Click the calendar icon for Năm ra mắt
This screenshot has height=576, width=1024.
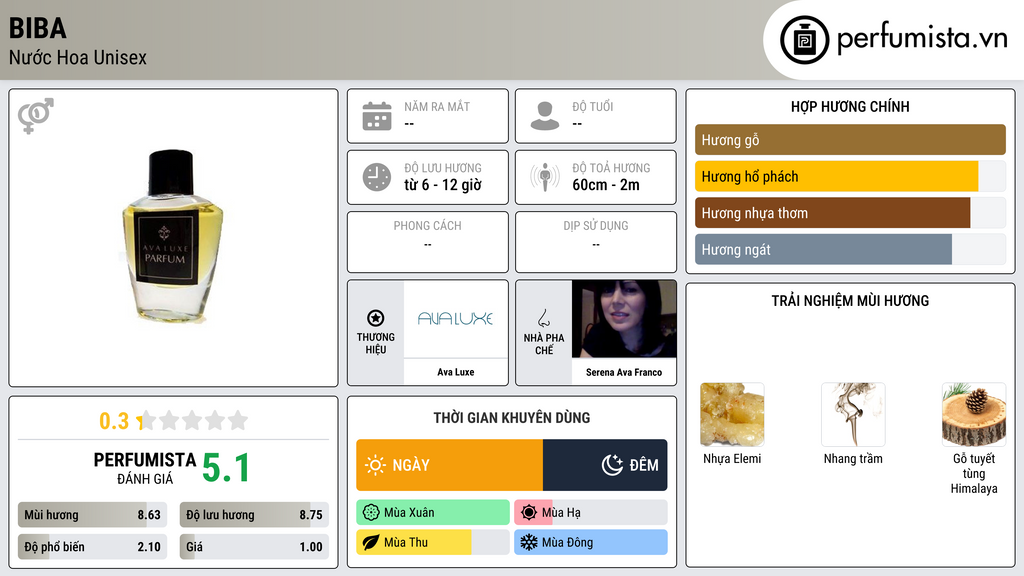[377, 116]
